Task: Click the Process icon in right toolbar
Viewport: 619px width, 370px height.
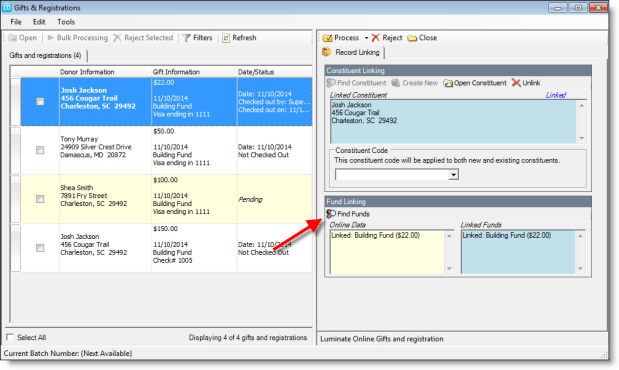Action: (x=327, y=38)
